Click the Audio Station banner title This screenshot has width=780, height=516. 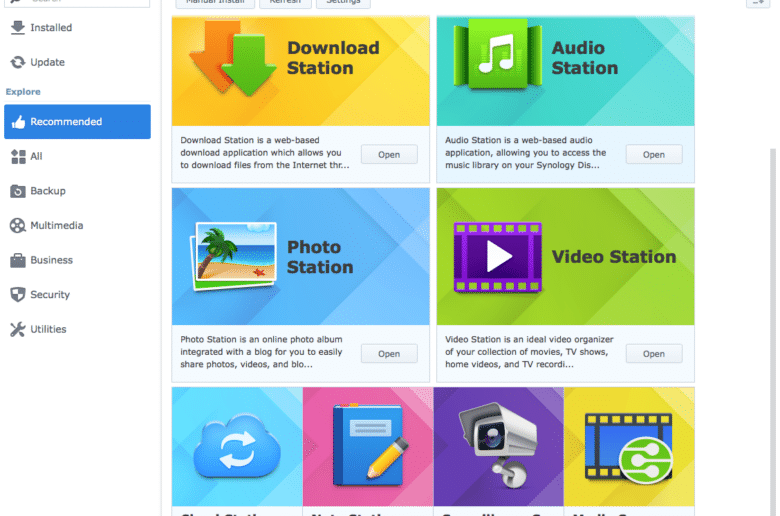585,58
